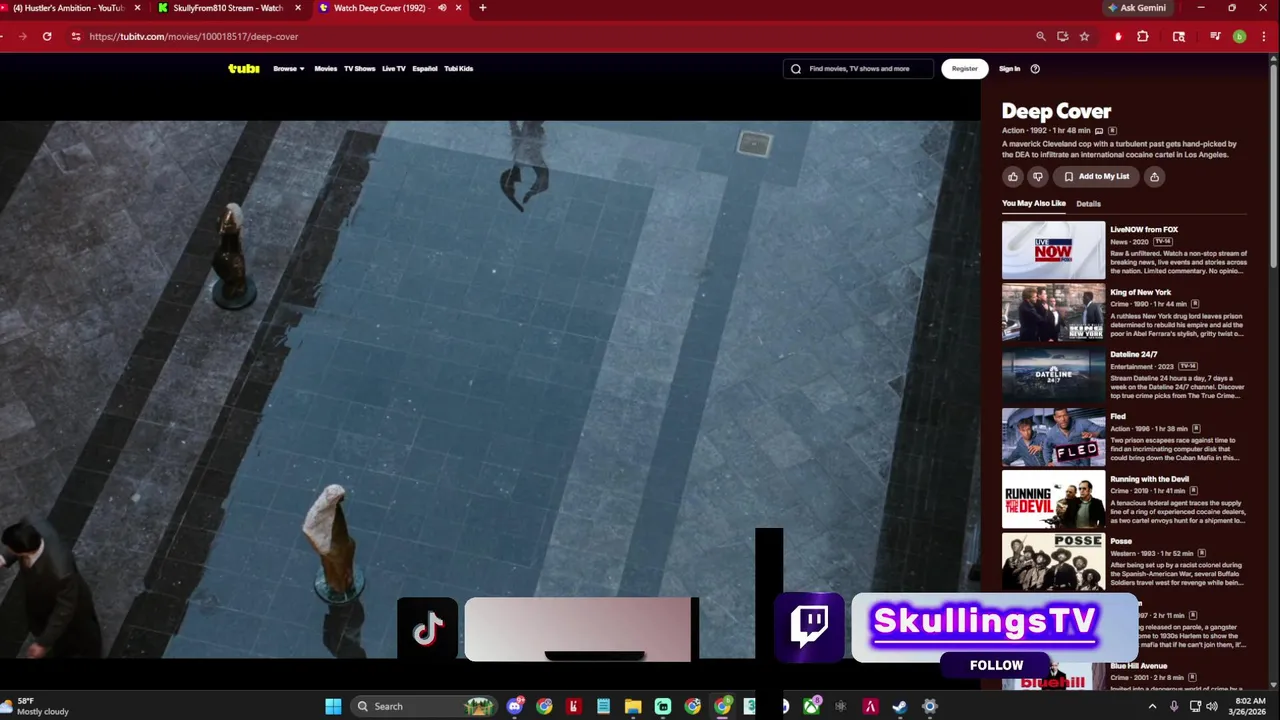Open the Dateline 24/7 thumbnail
Viewport: 1280px width, 720px height.
coord(1053,375)
